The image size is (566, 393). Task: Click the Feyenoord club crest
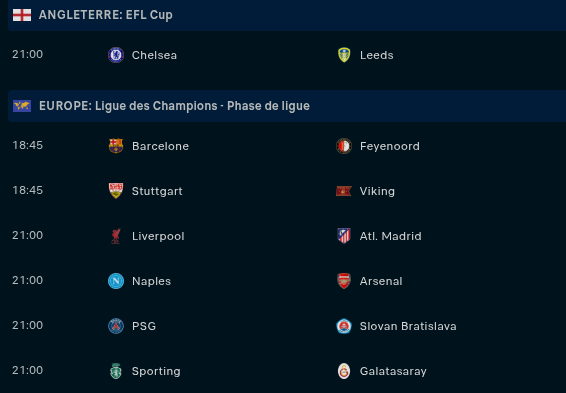coord(344,146)
